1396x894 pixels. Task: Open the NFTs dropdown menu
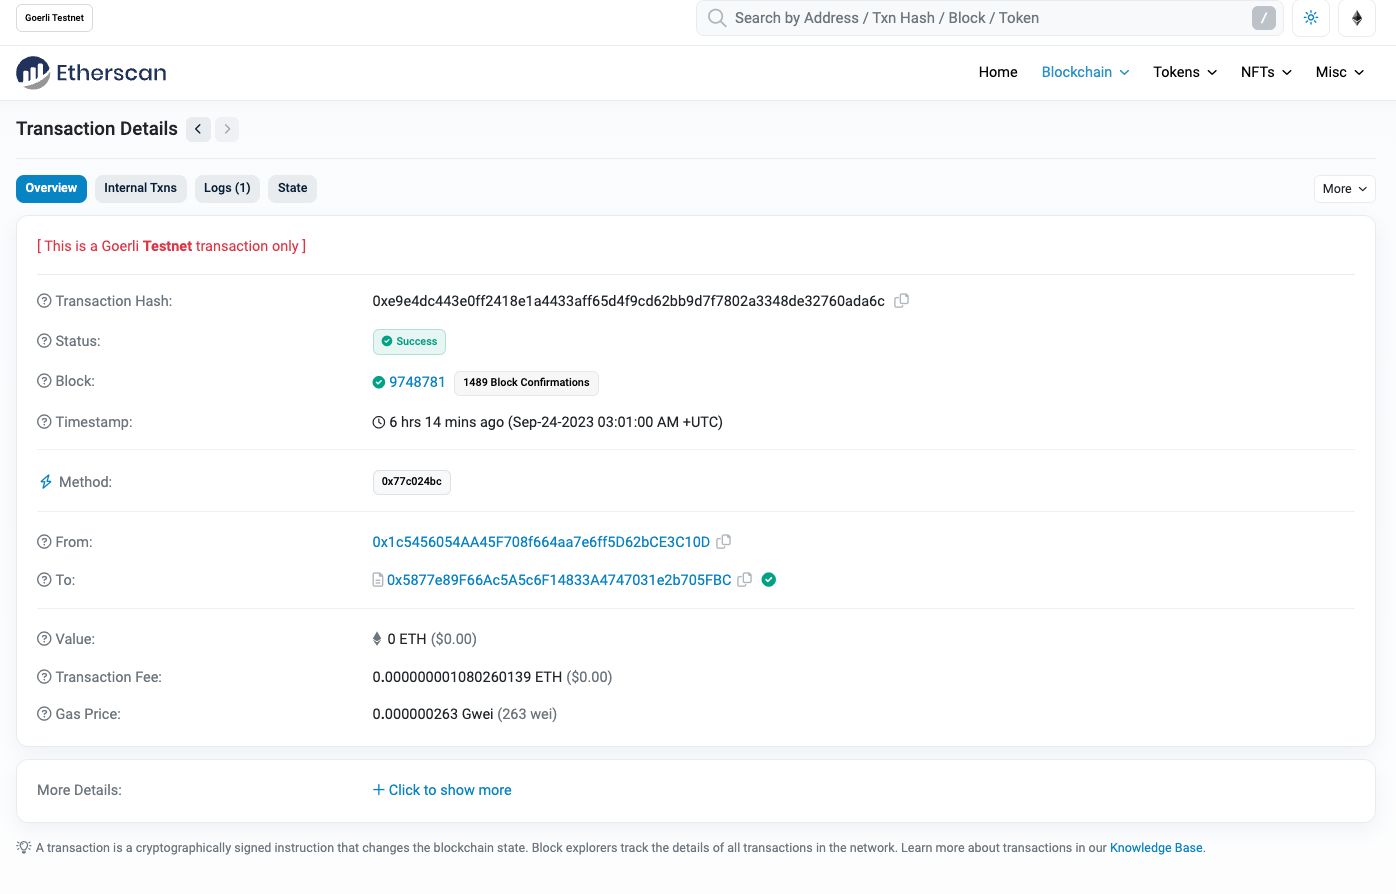pyautogui.click(x=1266, y=72)
